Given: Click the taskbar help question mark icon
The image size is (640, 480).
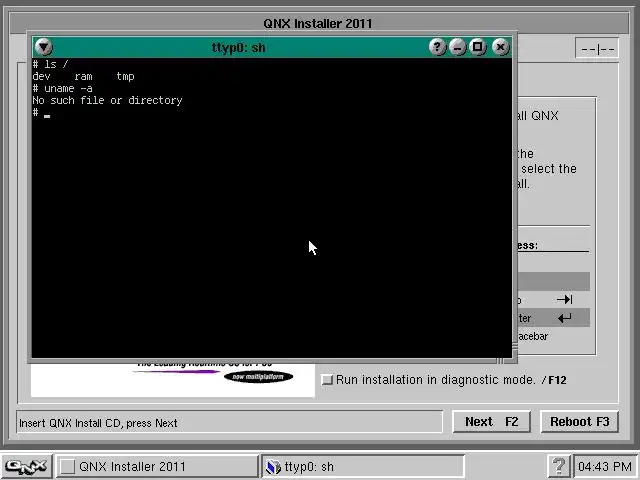Looking at the screenshot, I should (558, 466).
